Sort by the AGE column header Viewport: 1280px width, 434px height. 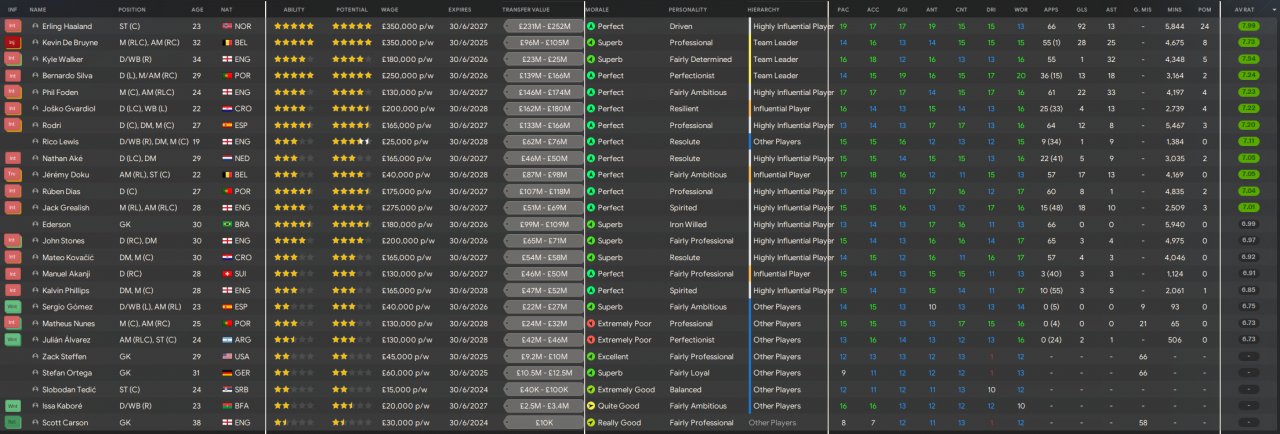pyautogui.click(x=197, y=9)
